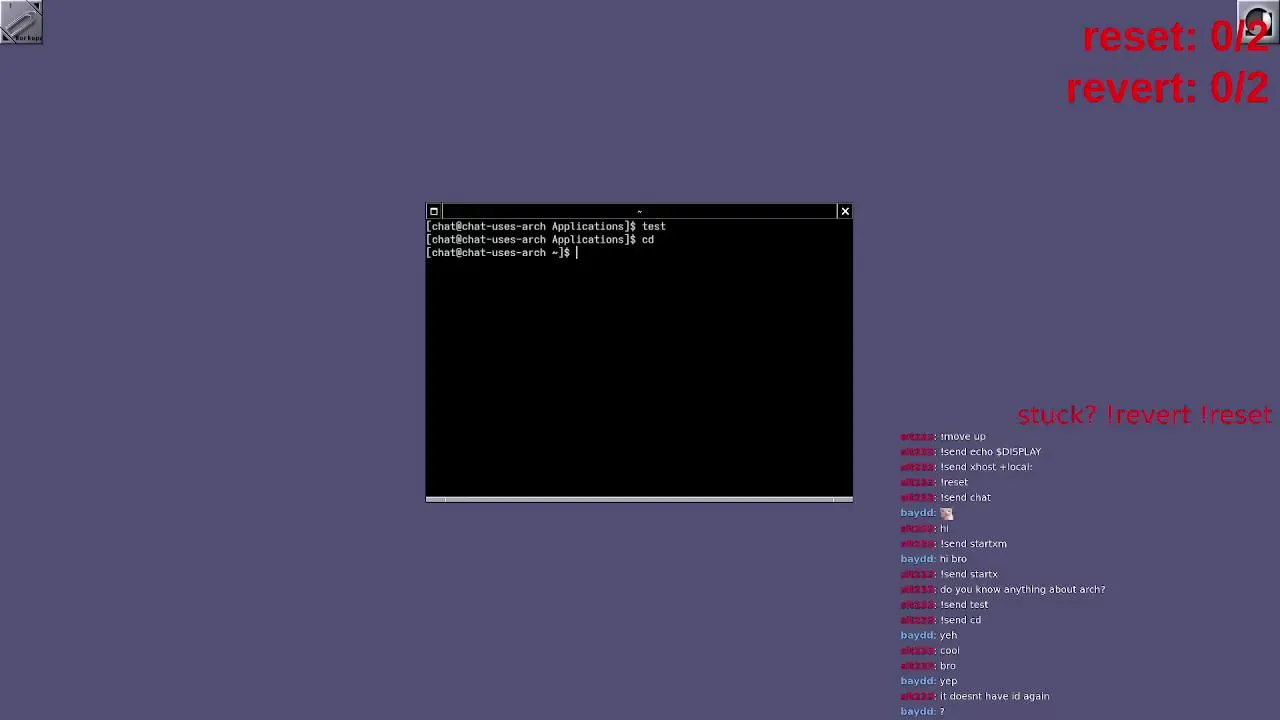Click the 'stuck? !revert !reset' hint

point(1144,415)
